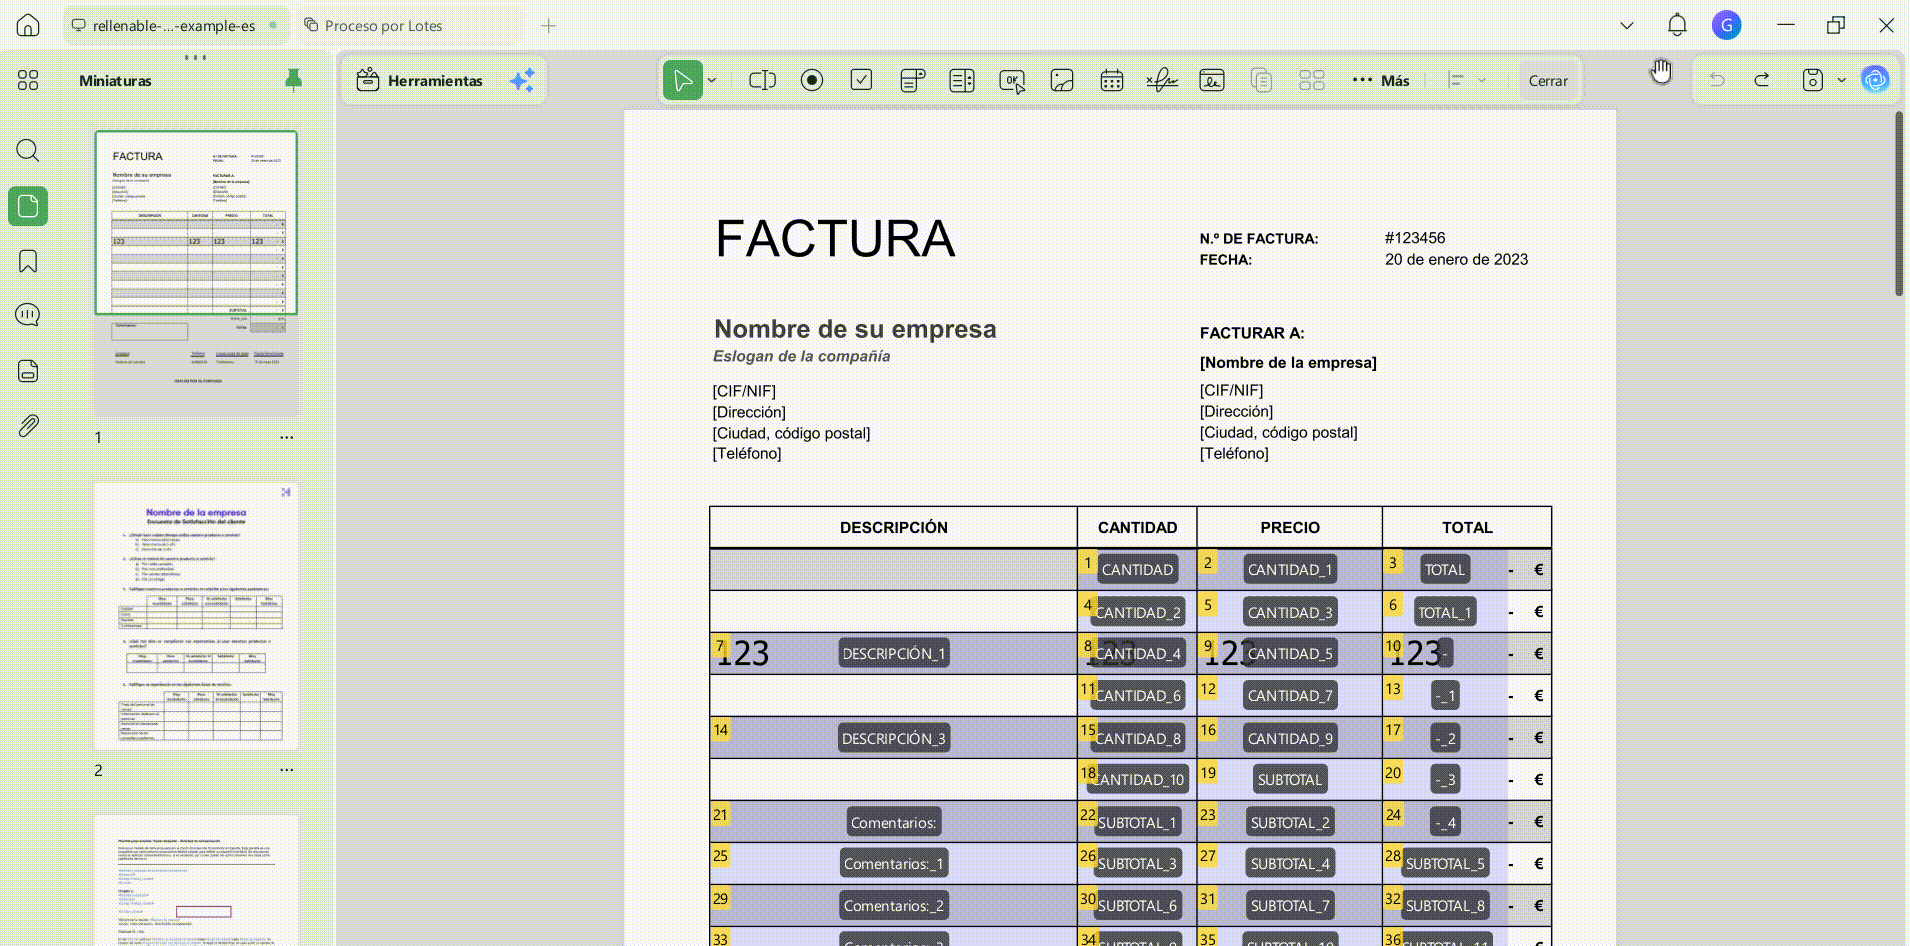Click the FACTURAR A: label

[x=1252, y=333]
